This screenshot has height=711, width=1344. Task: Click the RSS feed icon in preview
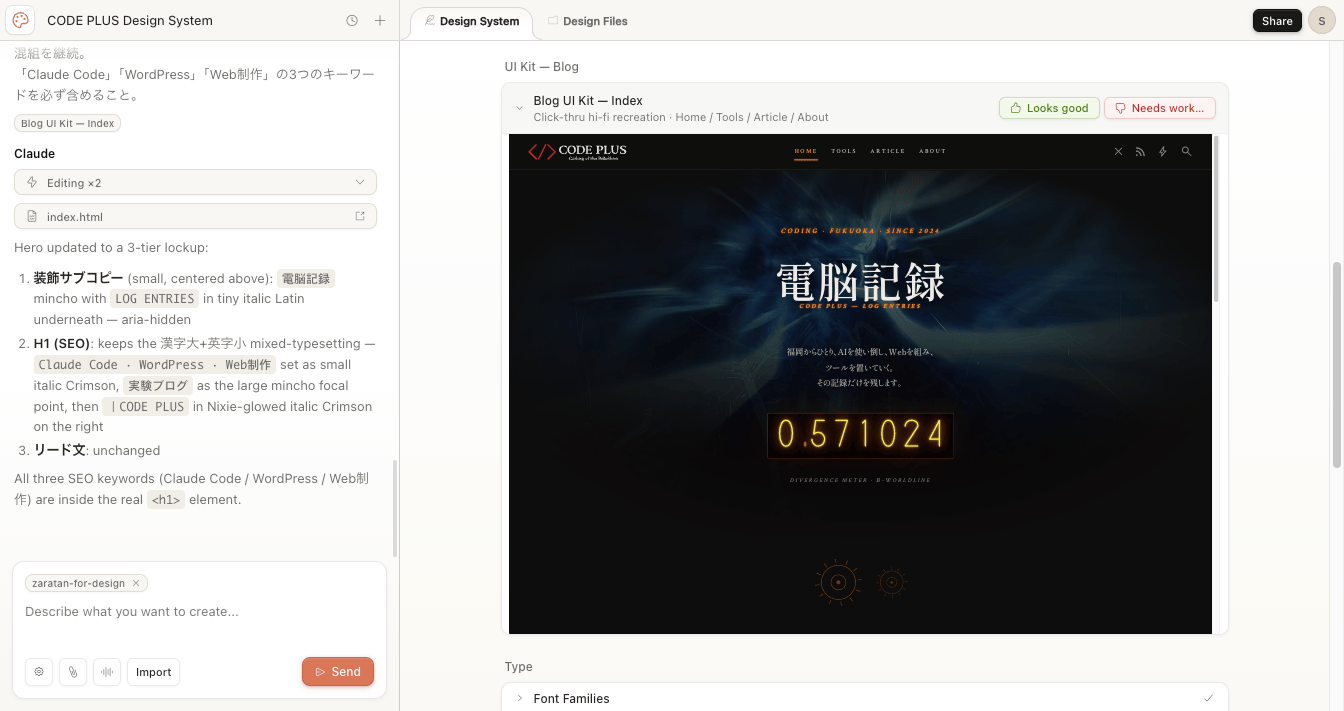tap(1140, 151)
